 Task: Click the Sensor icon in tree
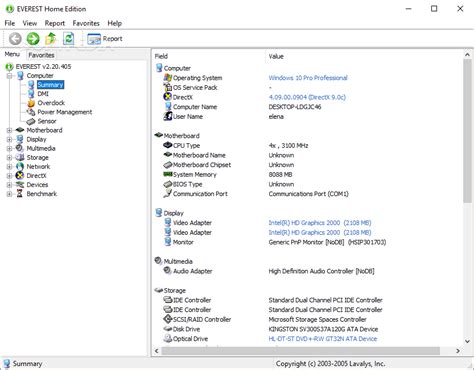tap(31, 121)
